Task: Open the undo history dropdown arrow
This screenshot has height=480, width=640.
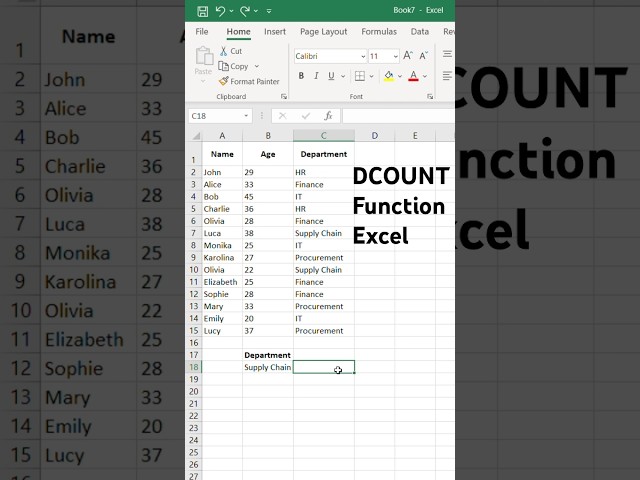Action: point(231,11)
